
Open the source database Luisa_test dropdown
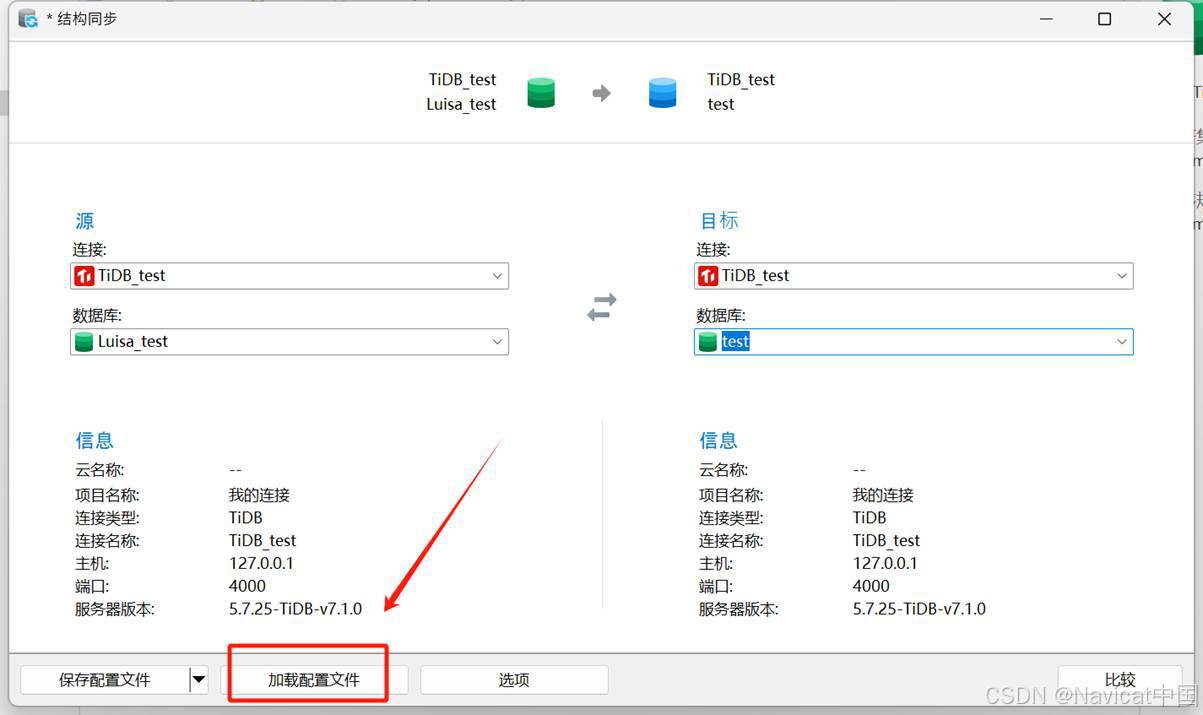click(289, 342)
